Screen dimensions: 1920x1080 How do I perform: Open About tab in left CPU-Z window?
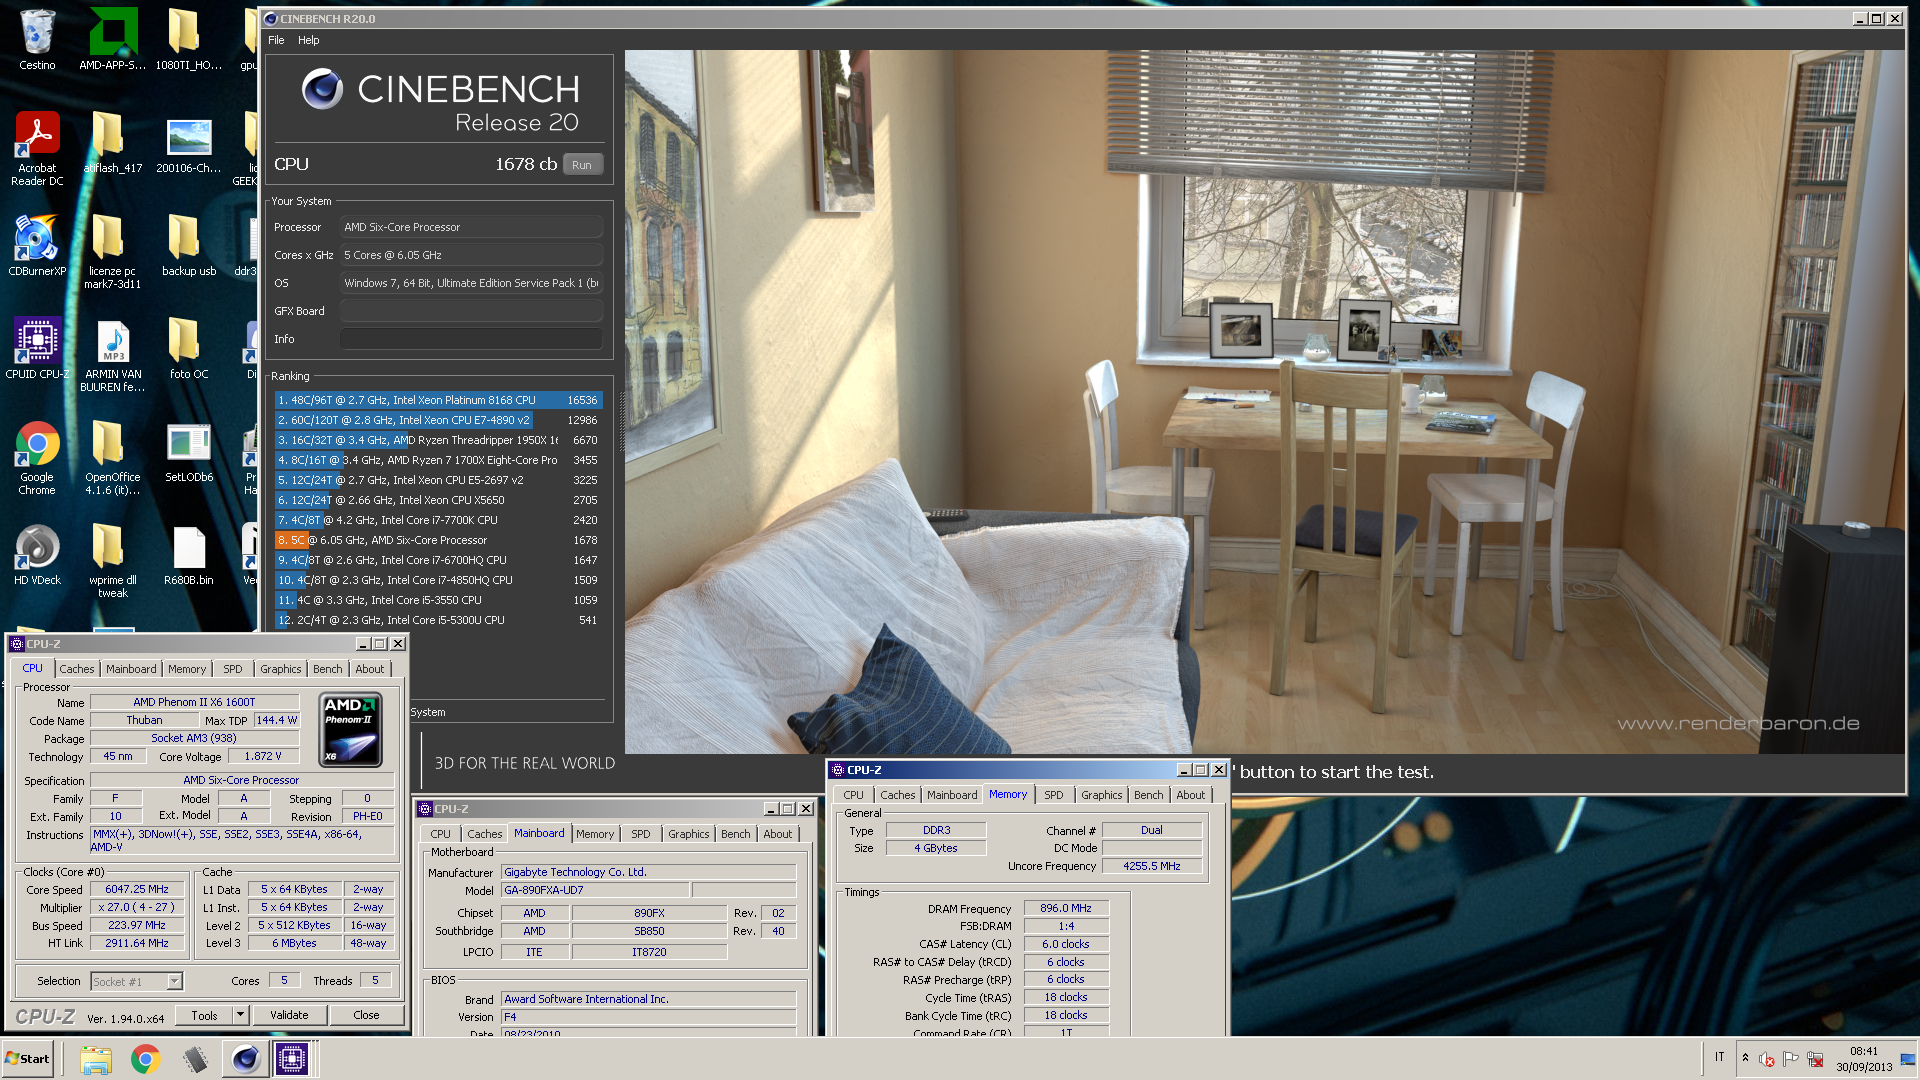(370, 669)
